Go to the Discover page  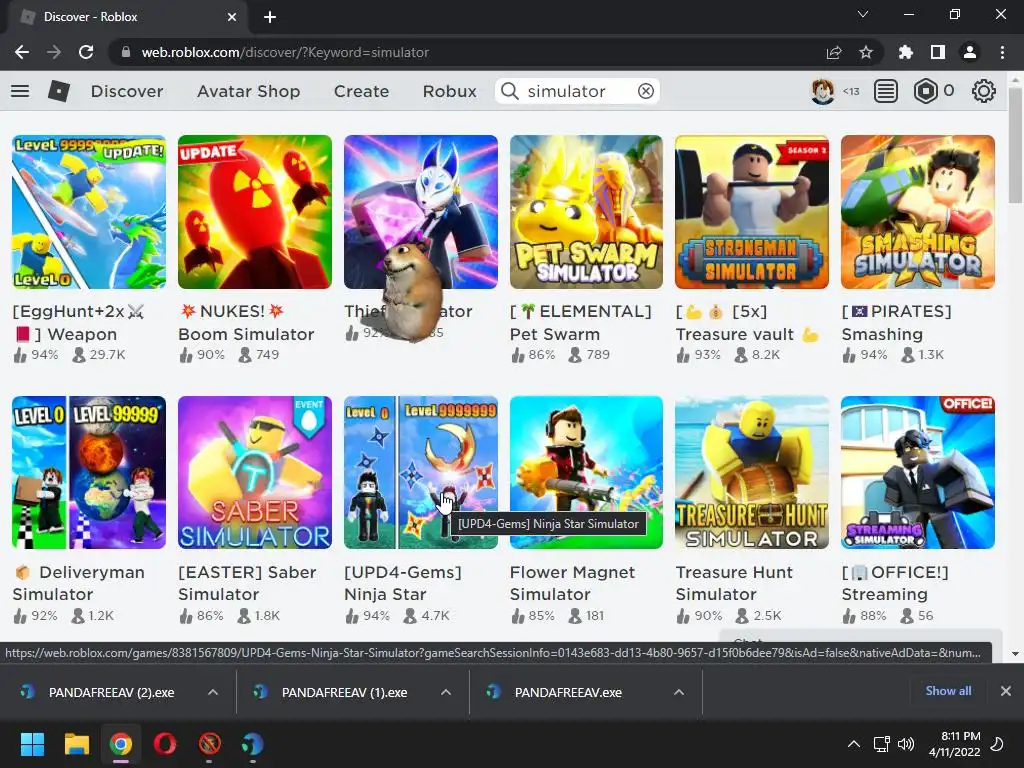coord(127,91)
